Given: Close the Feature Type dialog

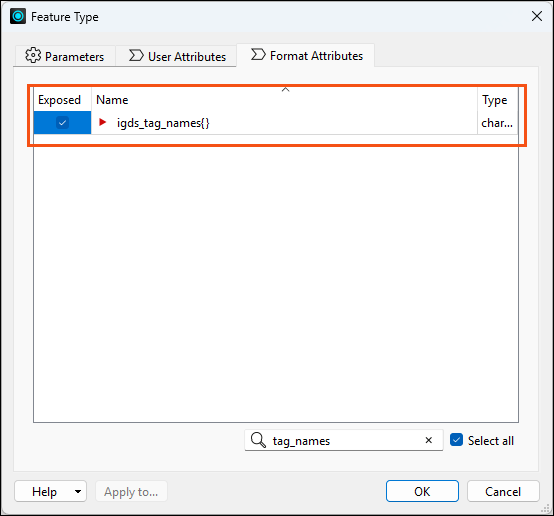Looking at the screenshot, I should [537, 16].
